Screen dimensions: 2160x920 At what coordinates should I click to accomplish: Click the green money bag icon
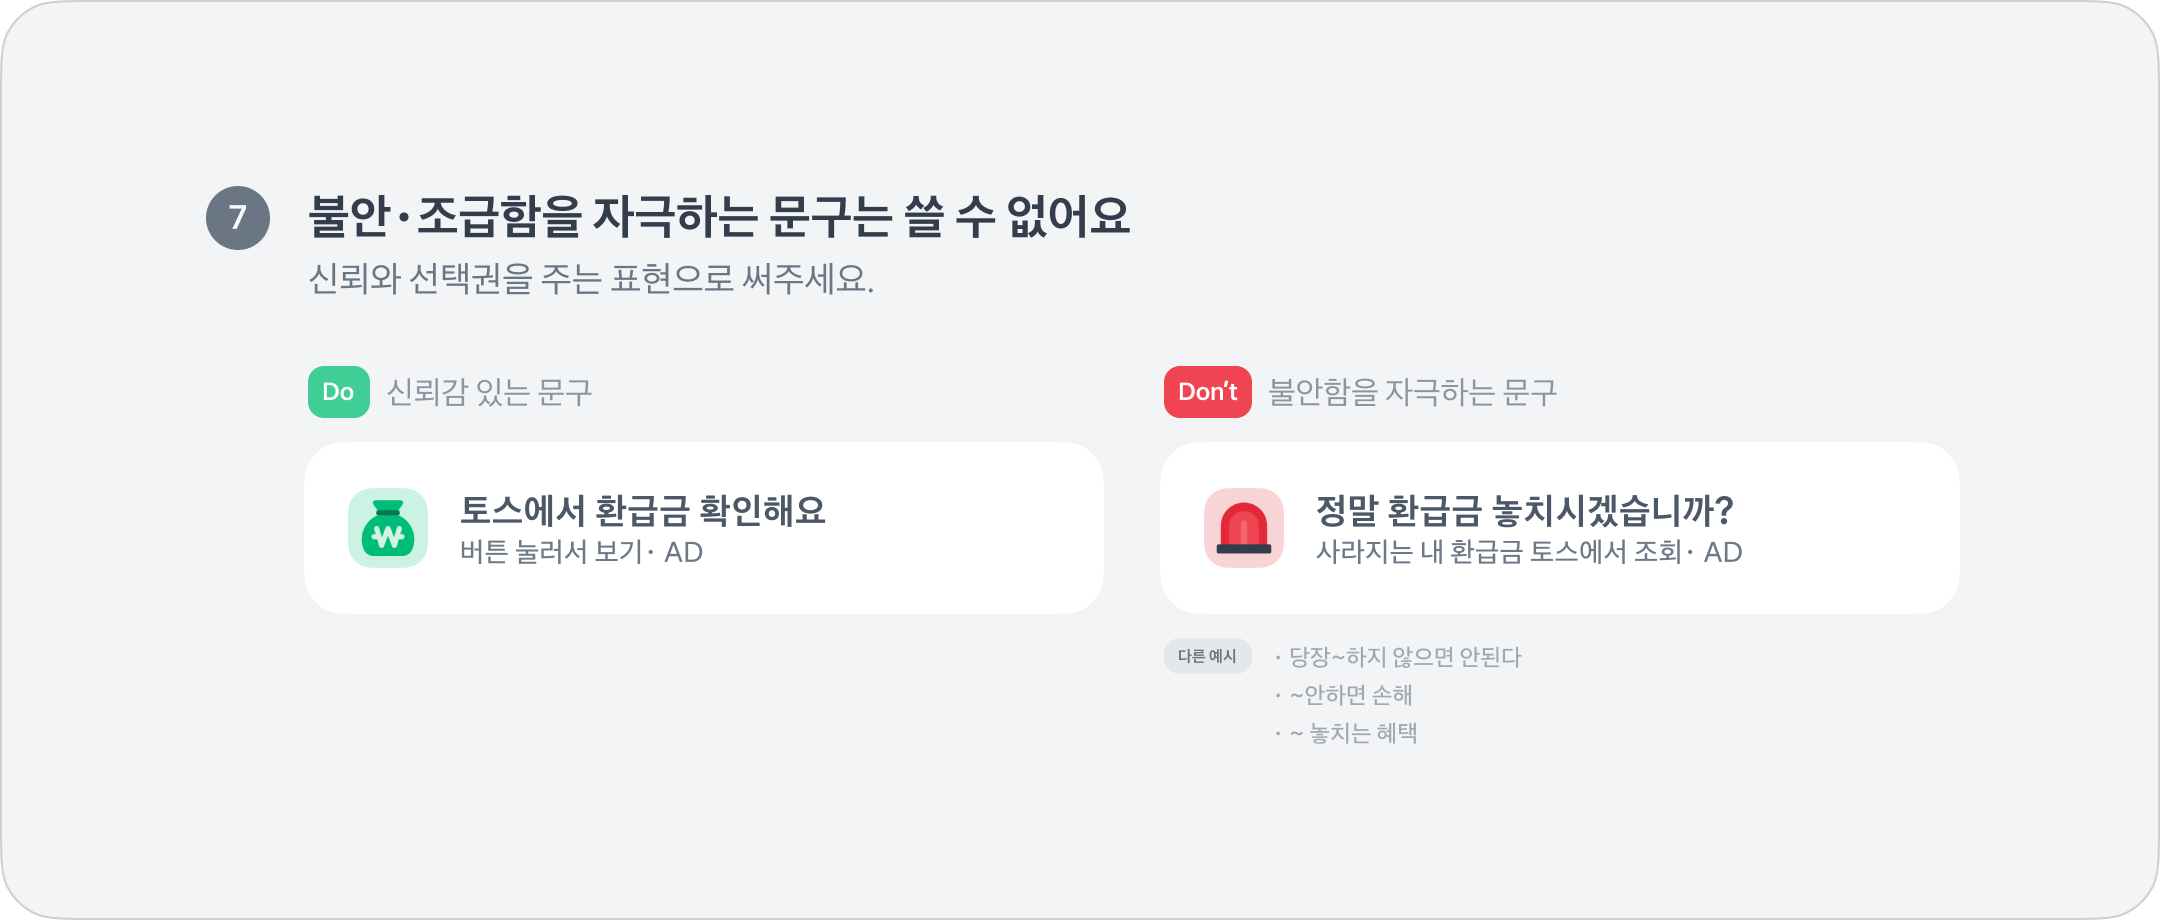[388, 528]
